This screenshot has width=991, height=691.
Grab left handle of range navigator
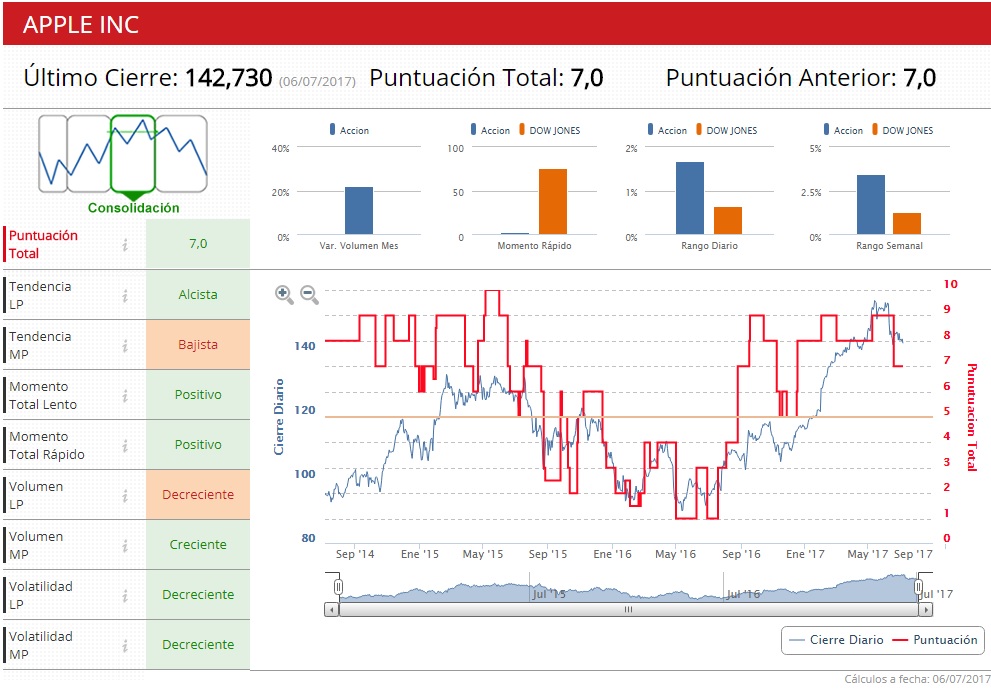338,586
